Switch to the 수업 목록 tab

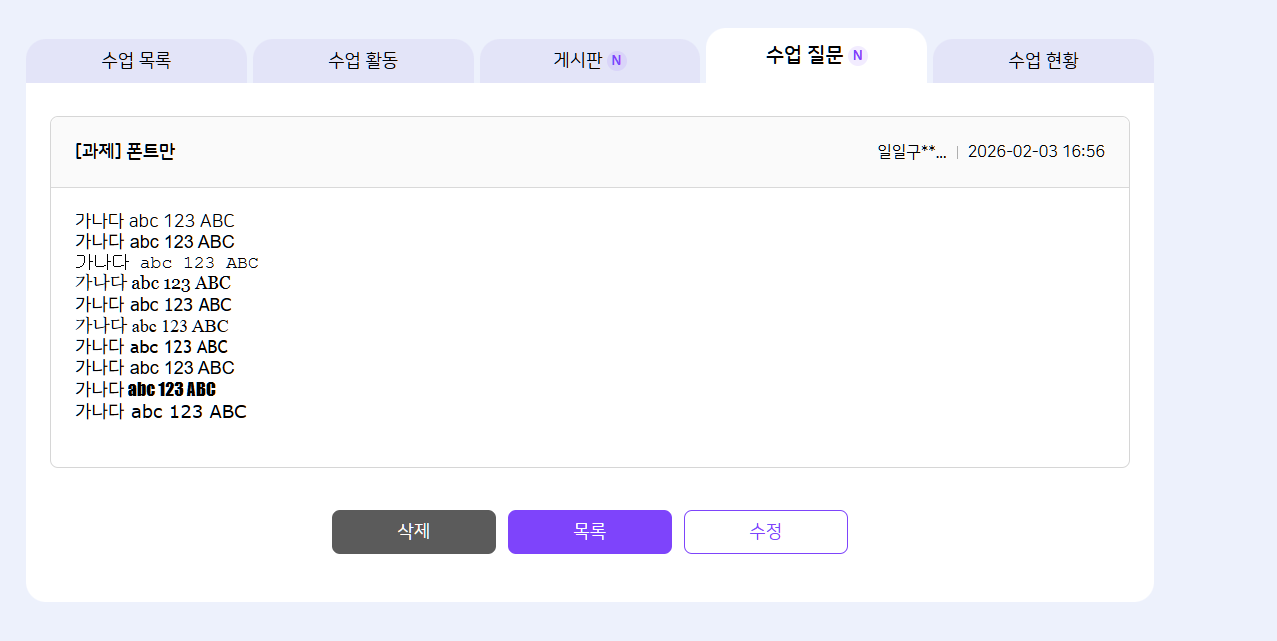[136, 60]
